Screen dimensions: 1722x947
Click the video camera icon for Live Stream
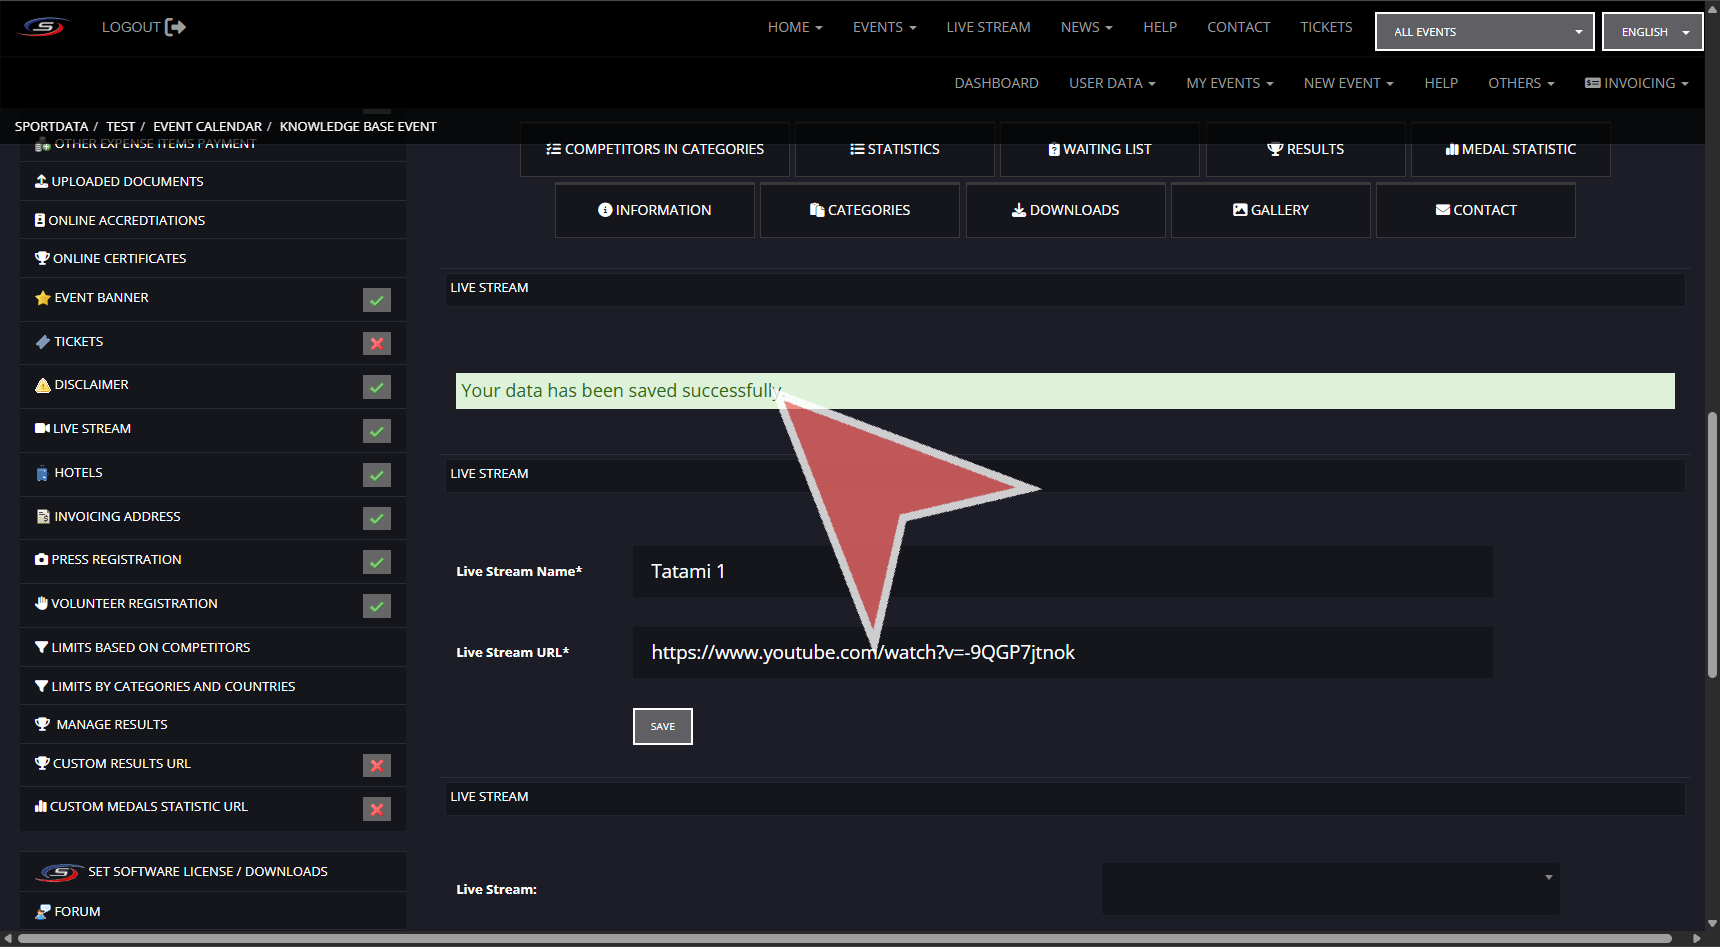[42, 429]
